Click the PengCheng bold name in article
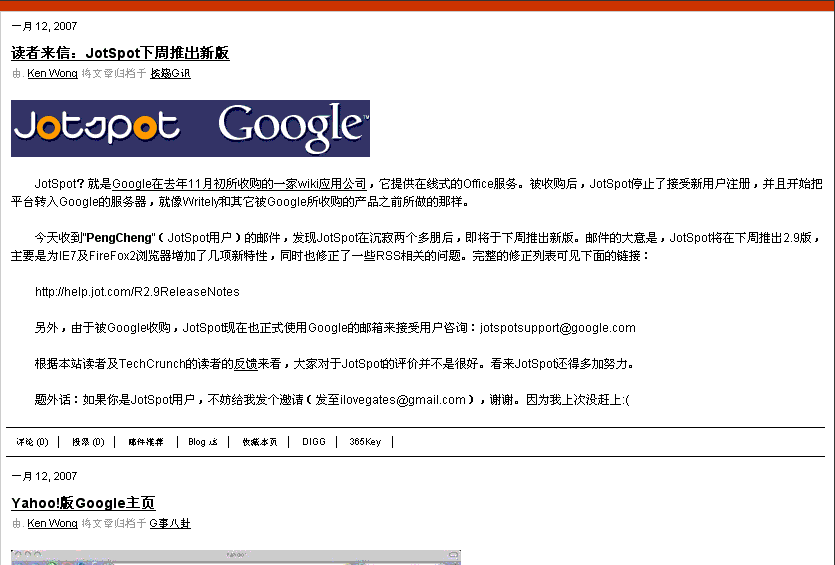835x565 pixels. pyautogui.click(x=119, y=238)
